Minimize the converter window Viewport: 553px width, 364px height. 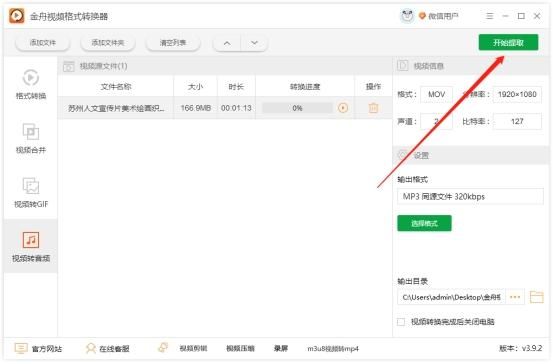point(505,16)
